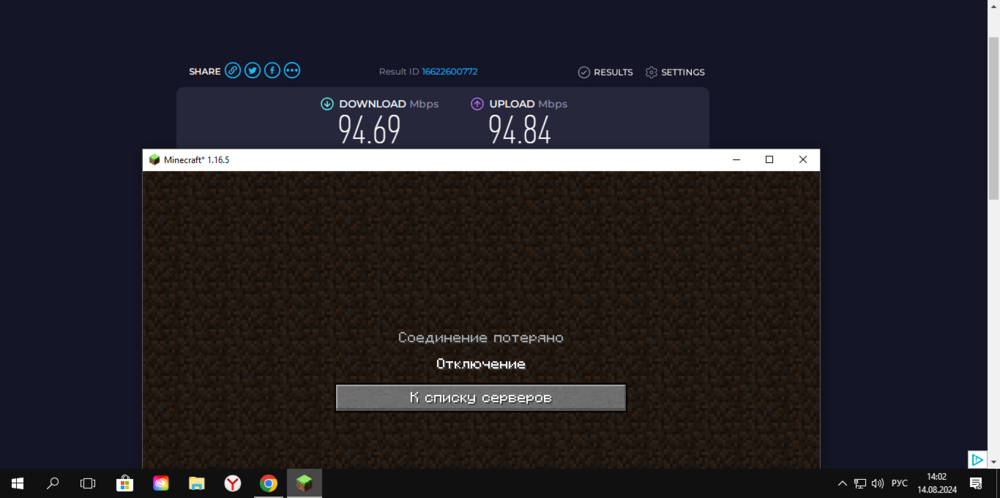Close the Minecraft 1.16.5 window
Screen dimensions: 1000x498
[803, 159]
